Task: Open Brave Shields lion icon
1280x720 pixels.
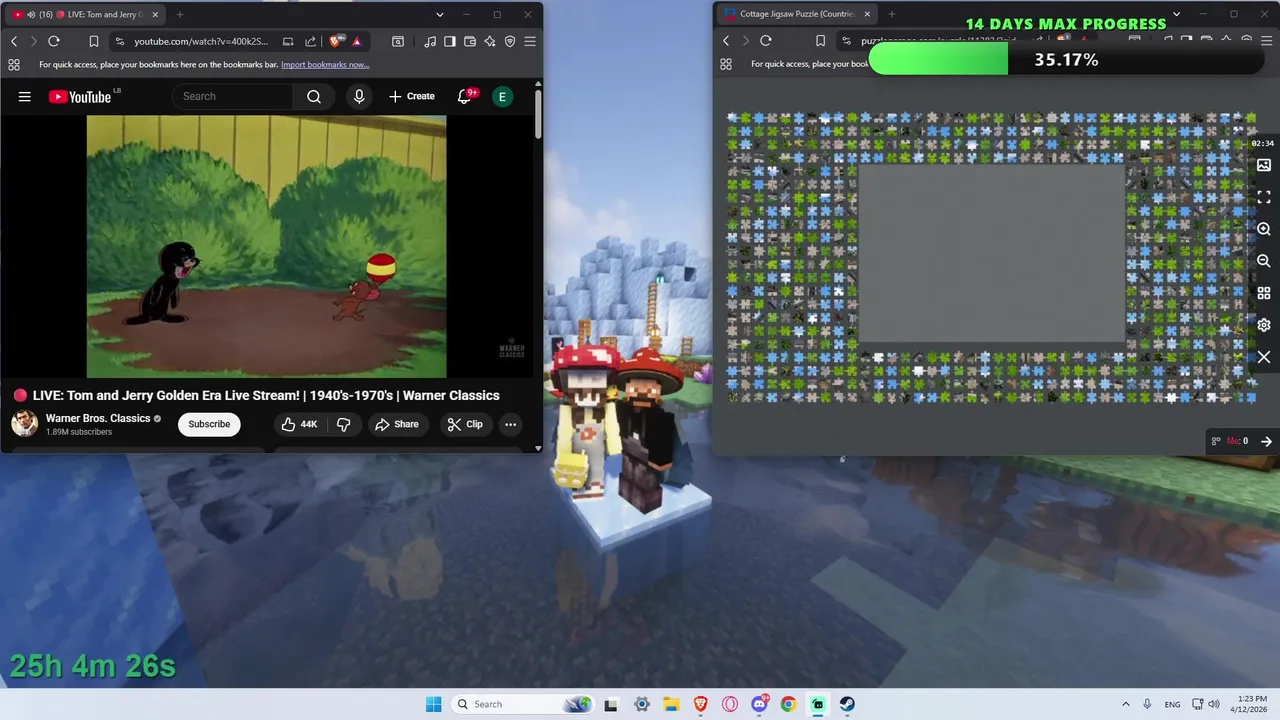Action: tap(335, 41)
